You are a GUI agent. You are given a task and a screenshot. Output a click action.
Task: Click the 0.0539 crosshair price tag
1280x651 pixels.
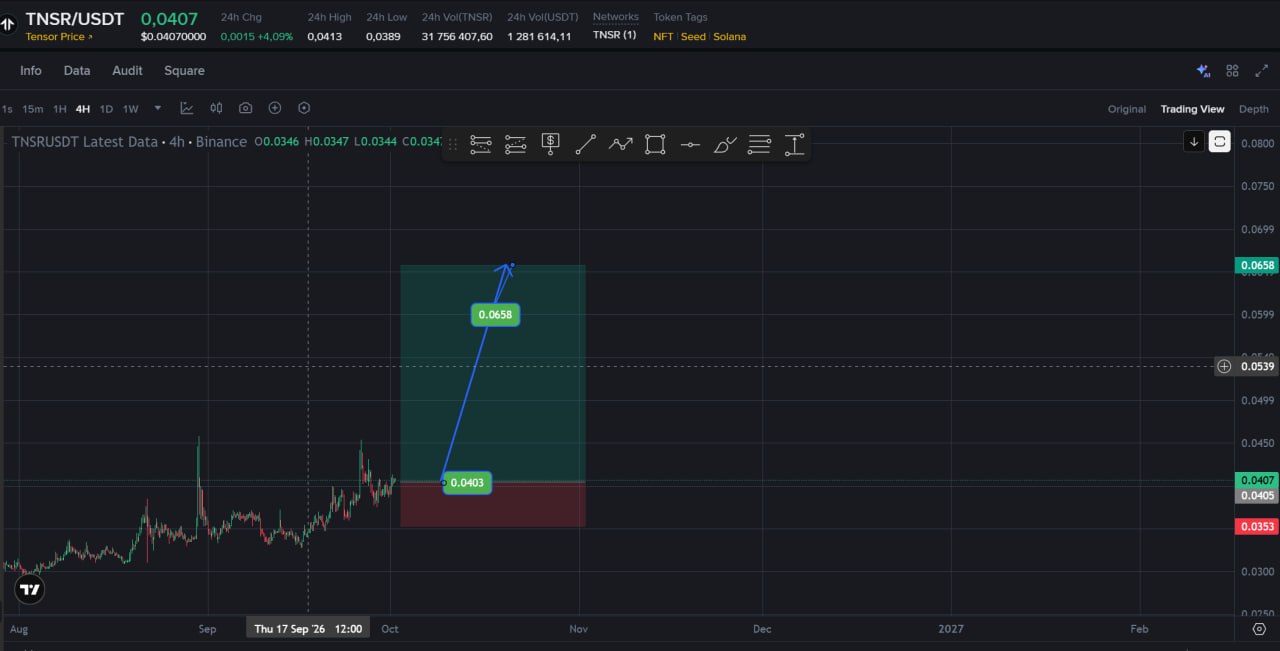[x=1257, y=366]
